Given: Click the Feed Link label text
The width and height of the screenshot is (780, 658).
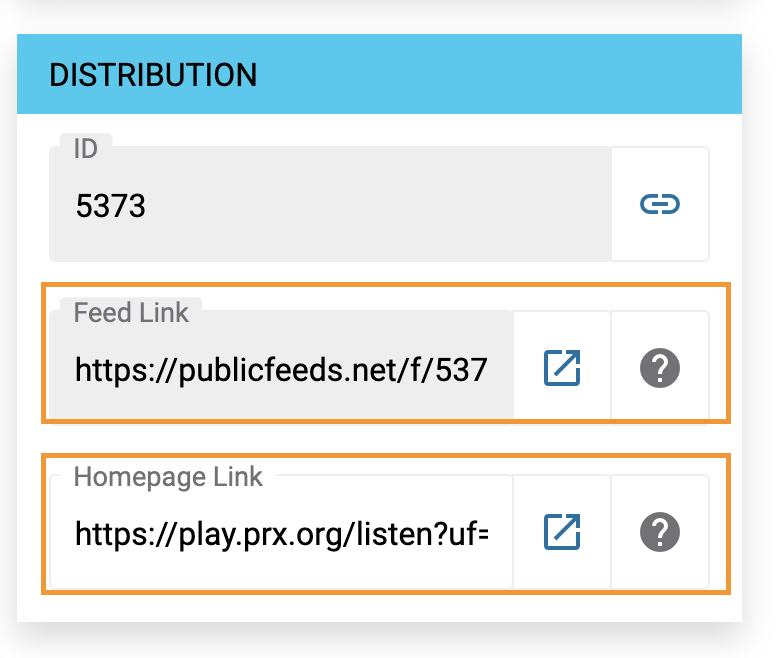Looking at the screenshot, I should click(131, 313).
